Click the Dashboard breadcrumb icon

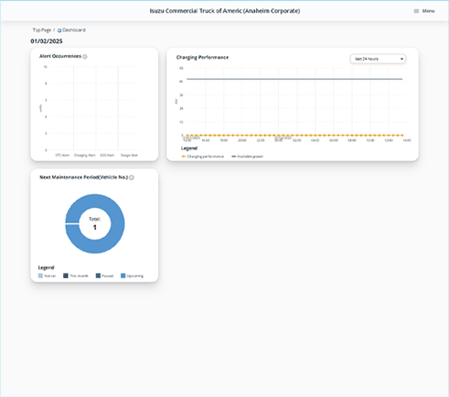(59, 30)
